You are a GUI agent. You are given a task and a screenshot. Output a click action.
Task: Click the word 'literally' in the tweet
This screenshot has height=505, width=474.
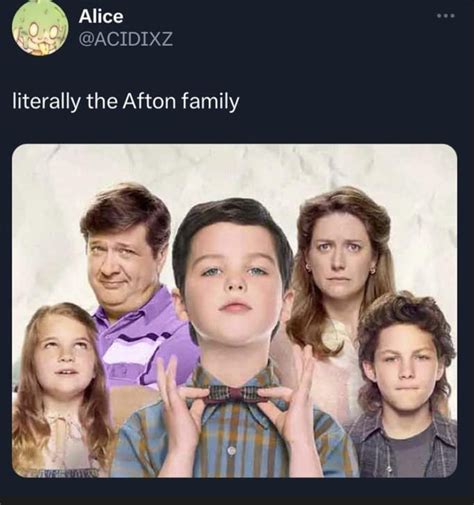coord(46,101)
